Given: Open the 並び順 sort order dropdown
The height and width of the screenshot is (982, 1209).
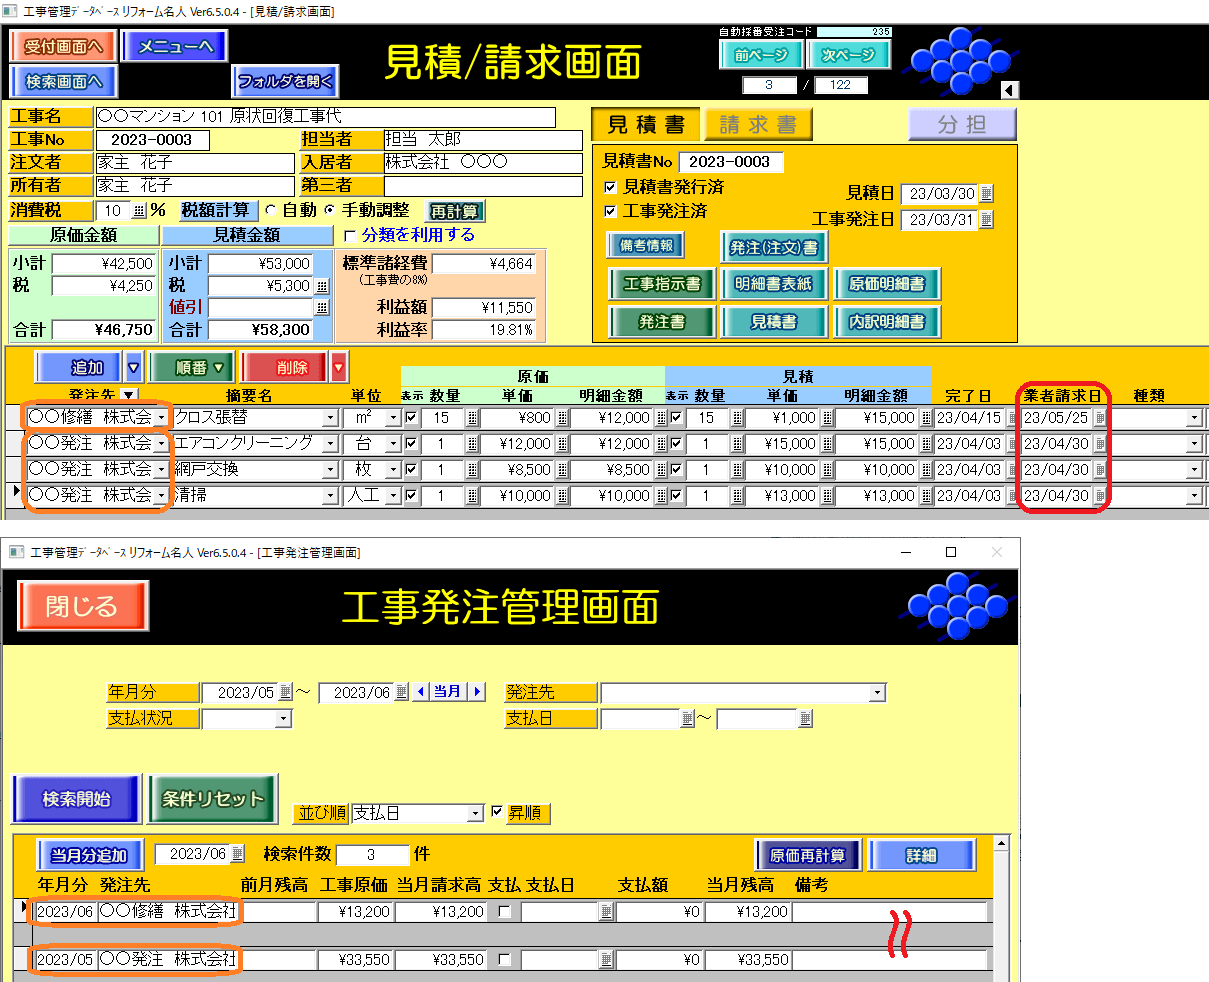Looking at the screenshot, I should coord(476,814).
